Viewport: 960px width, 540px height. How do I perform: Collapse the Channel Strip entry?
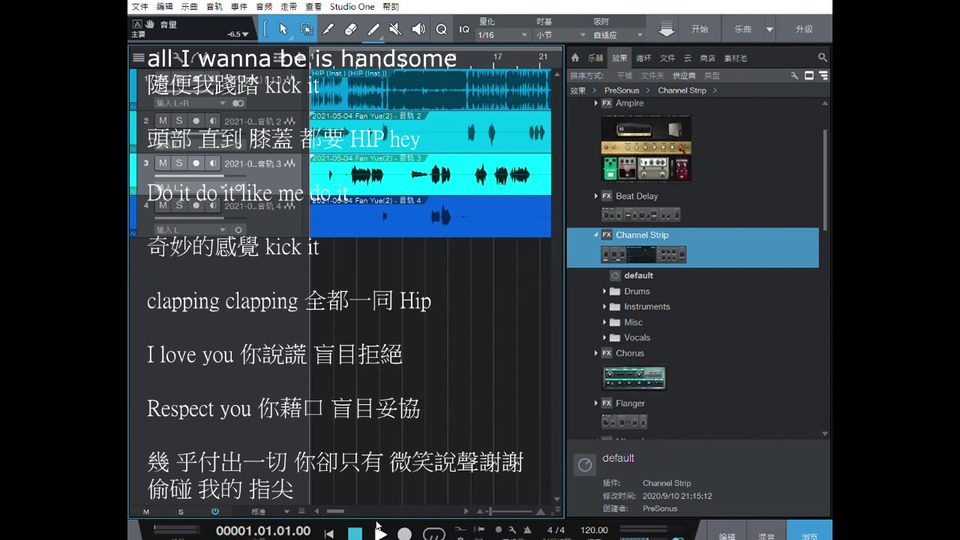(596, 234)
